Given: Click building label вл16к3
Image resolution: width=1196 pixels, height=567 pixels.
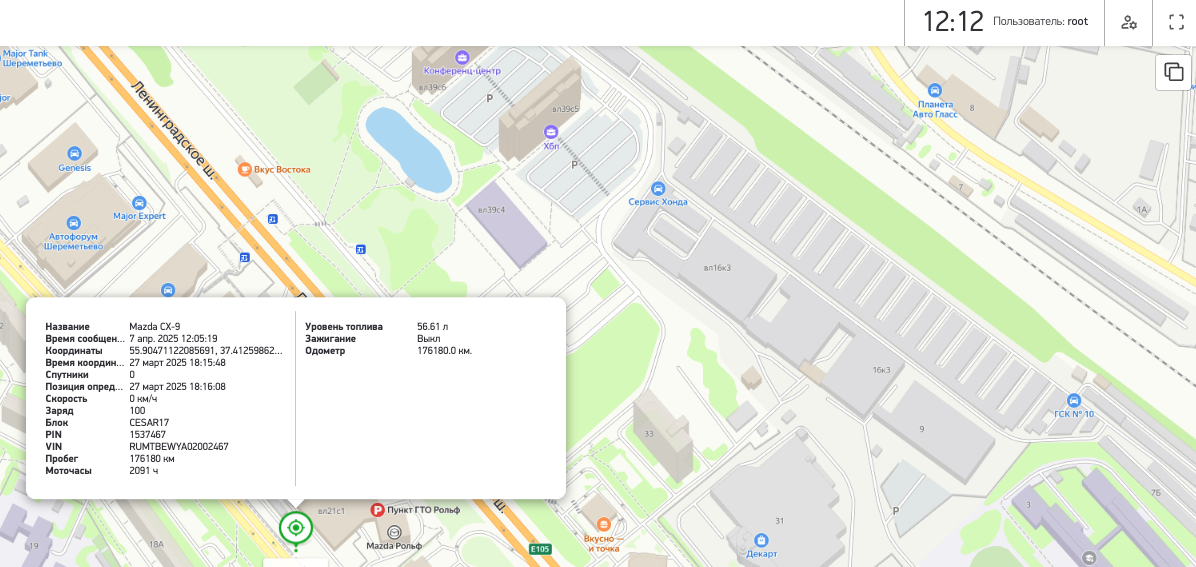Looking at the screenshot, I should (x=717, y=268).
